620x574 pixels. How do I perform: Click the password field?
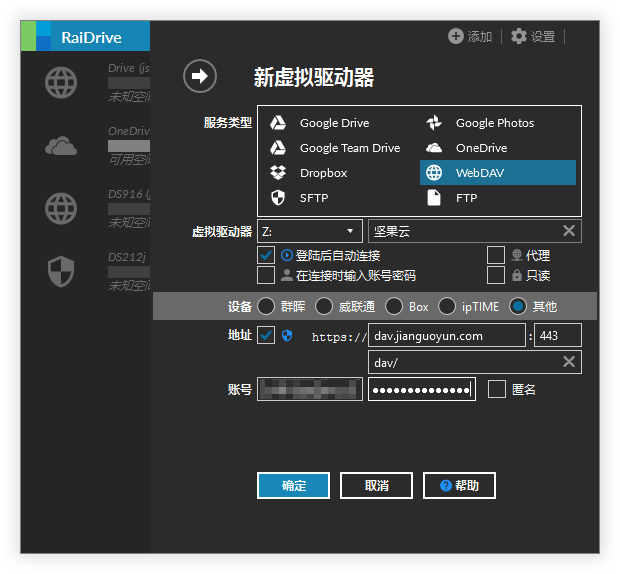click(422, 389)
